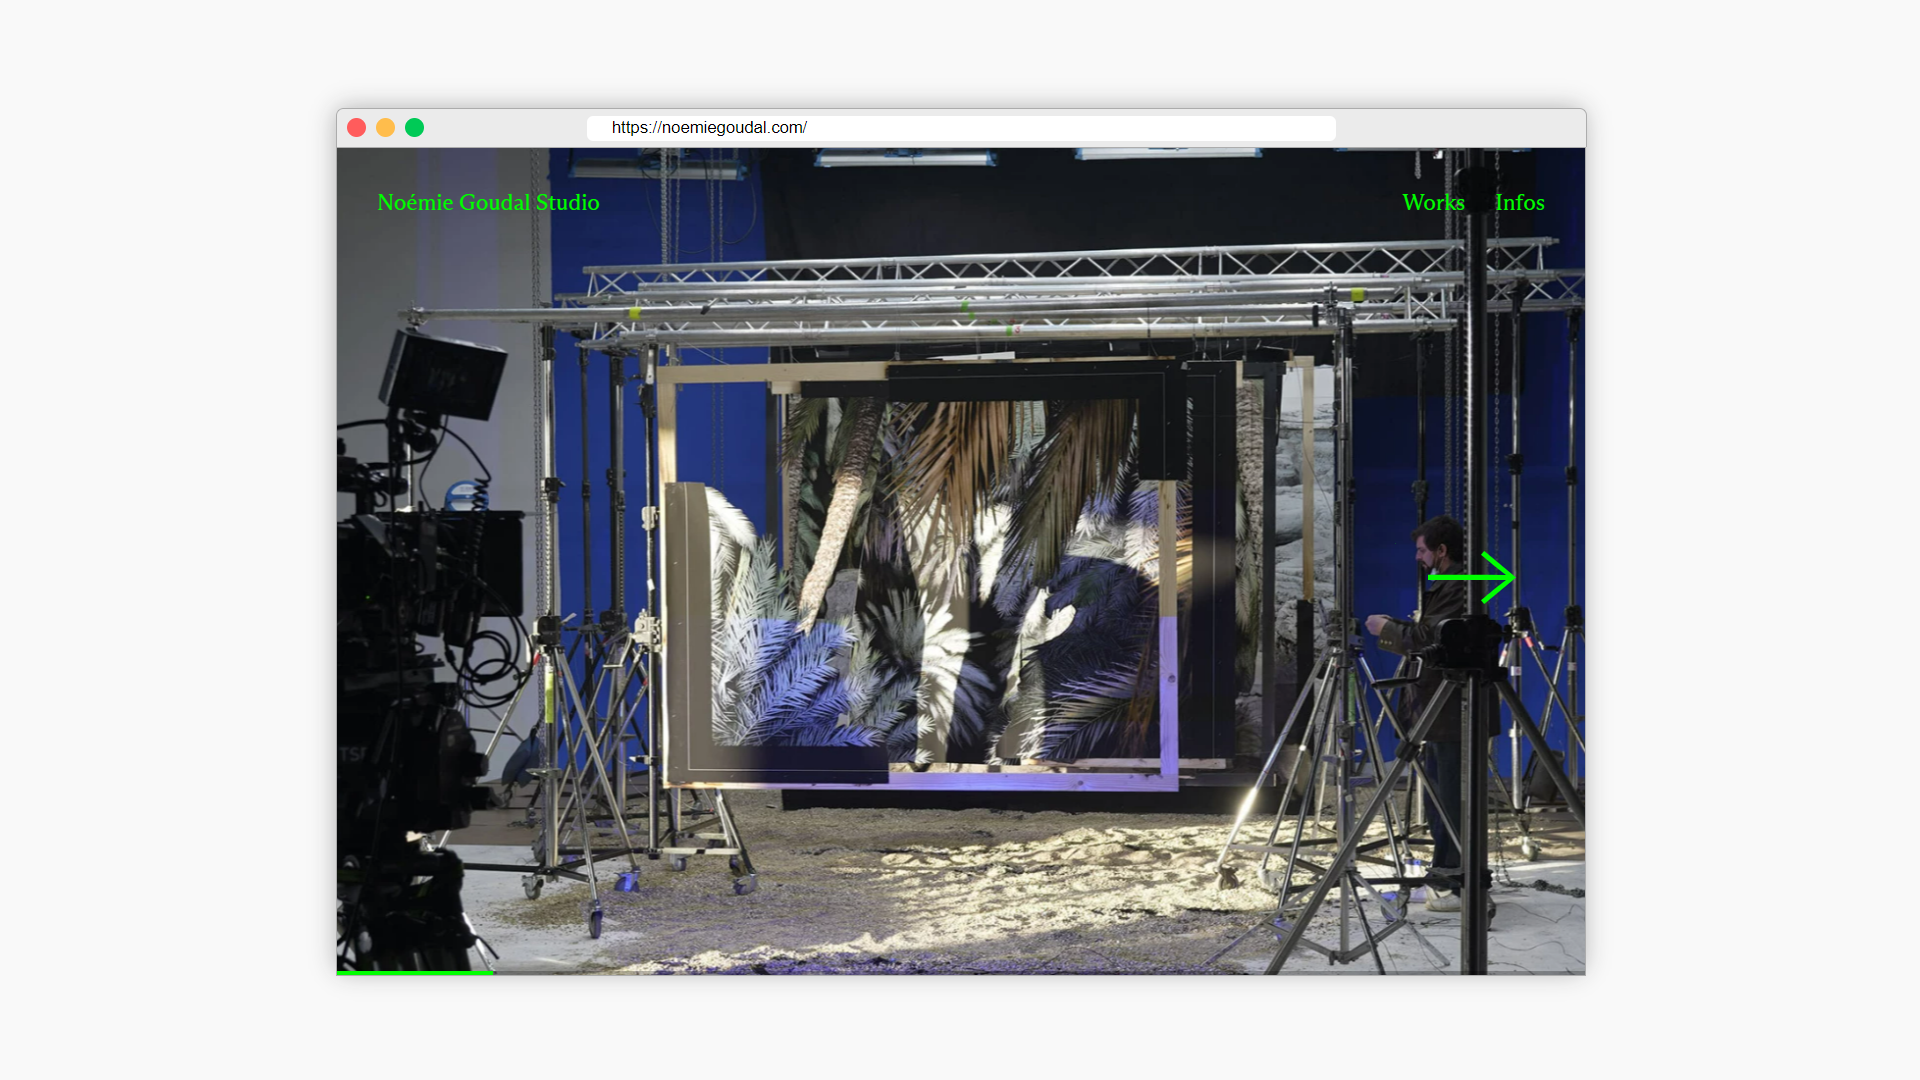Click empty browser title bar area

point(1460,128)
